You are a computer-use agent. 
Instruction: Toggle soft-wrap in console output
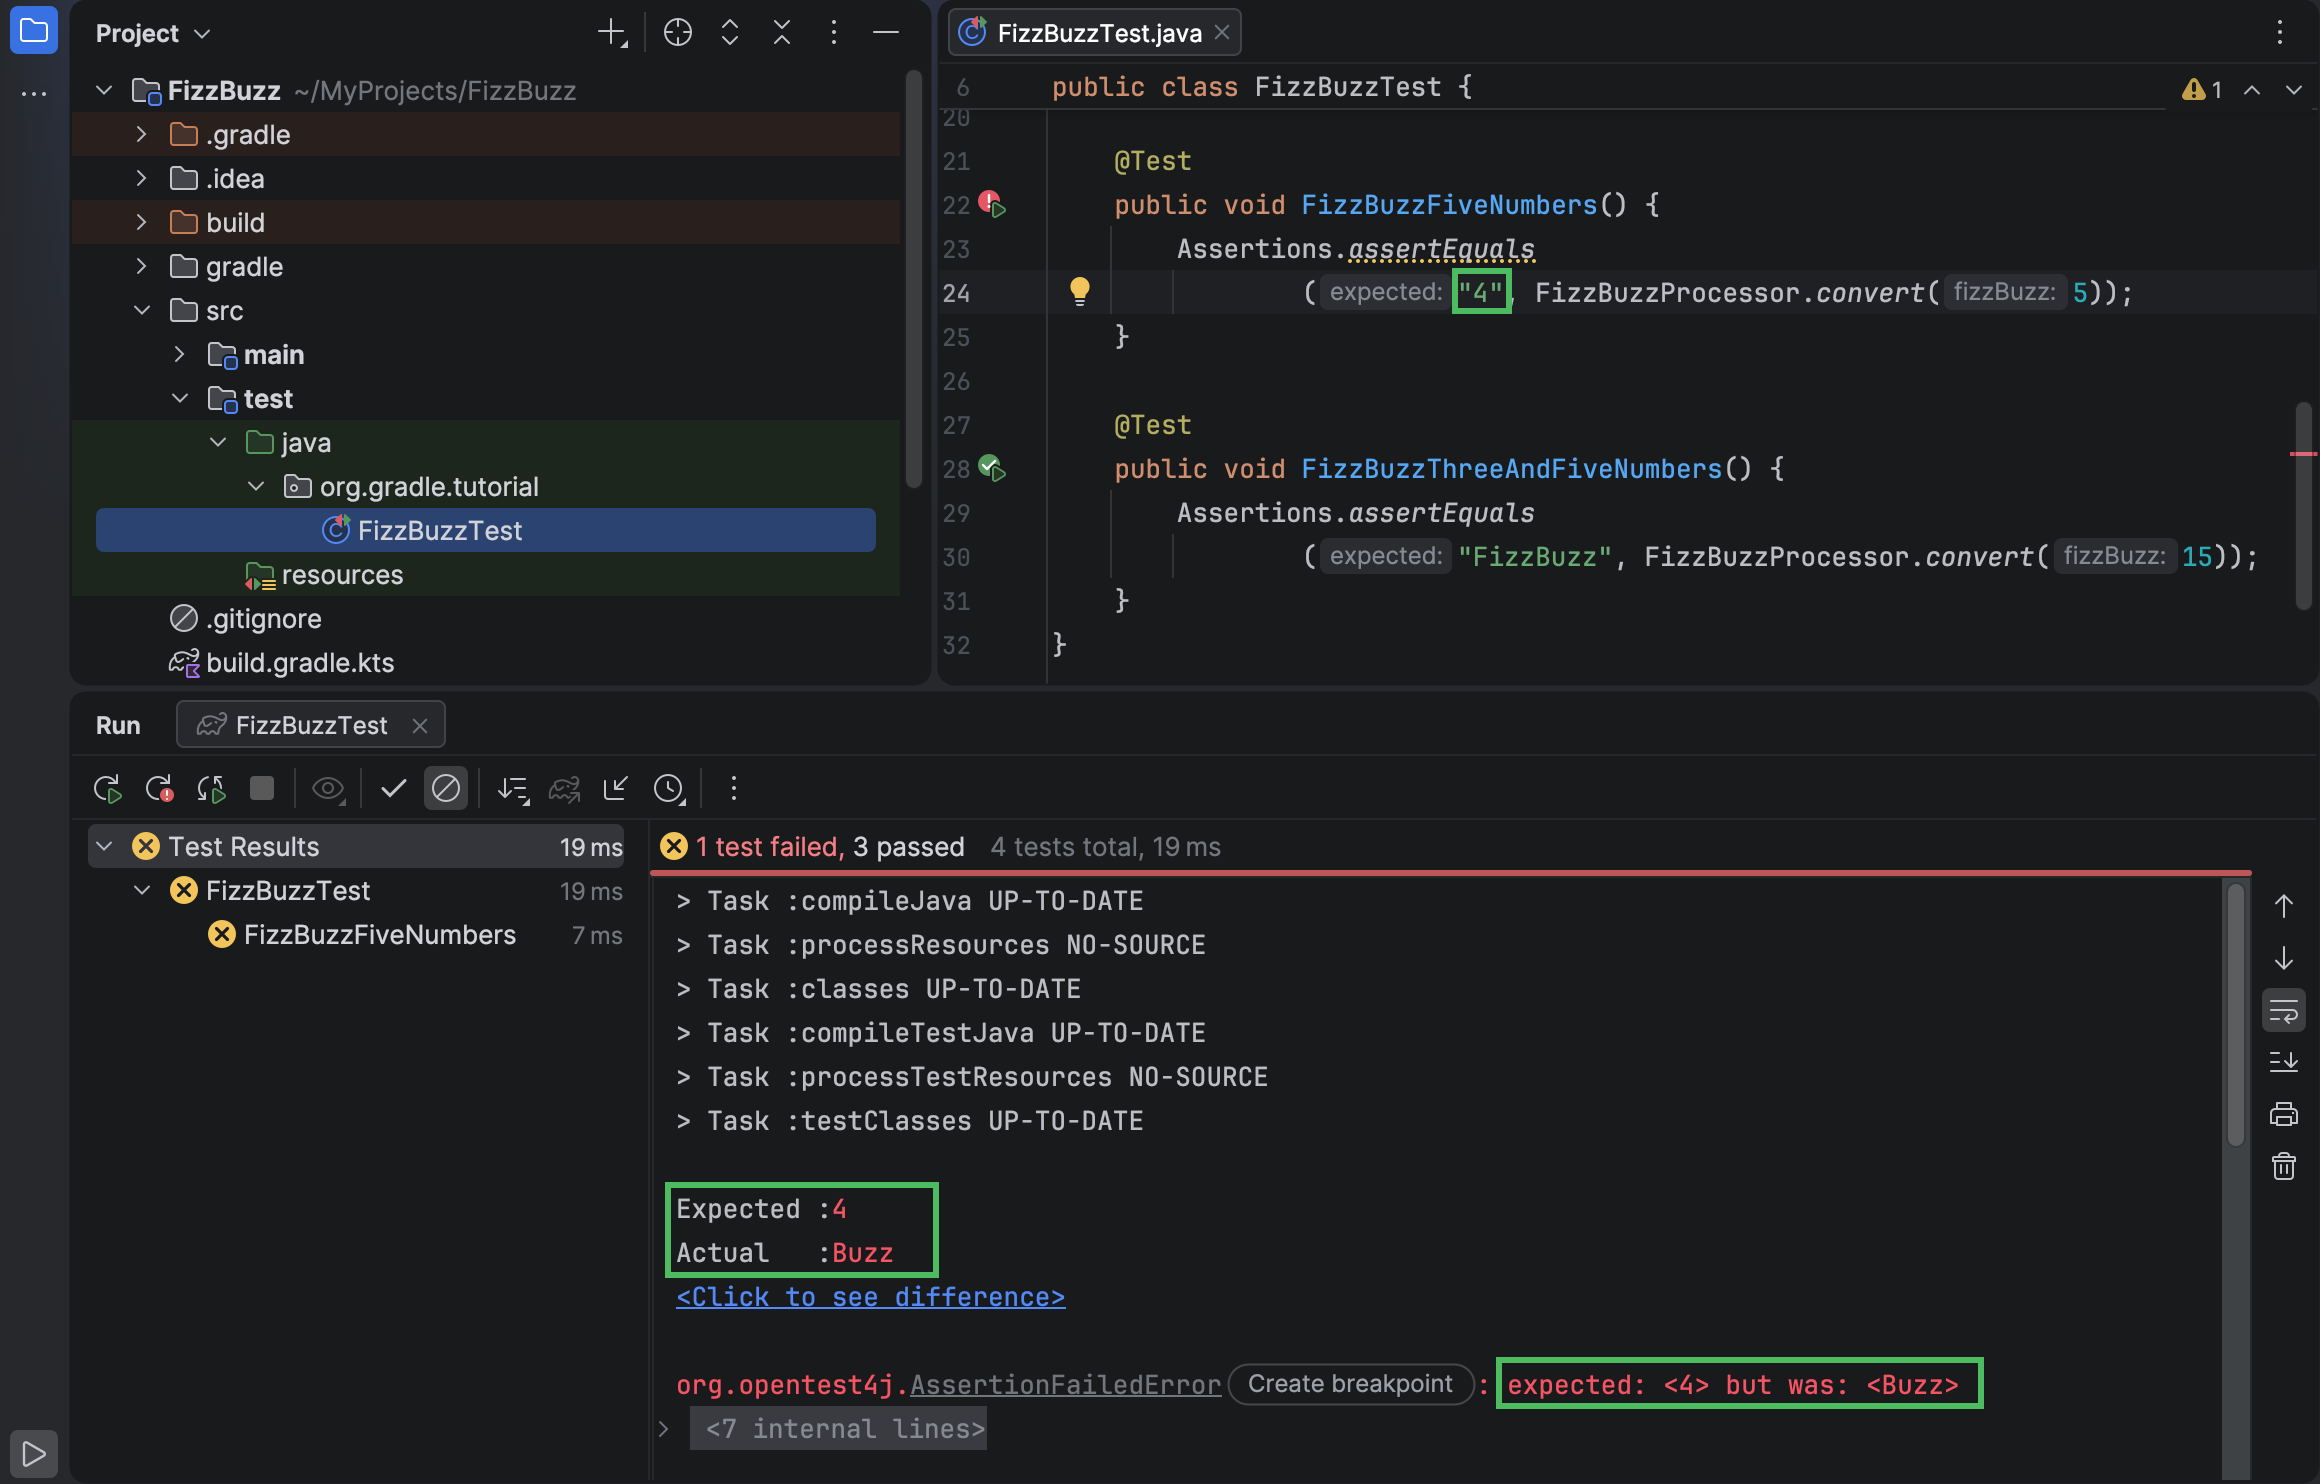click(x=2284, y=1011)
